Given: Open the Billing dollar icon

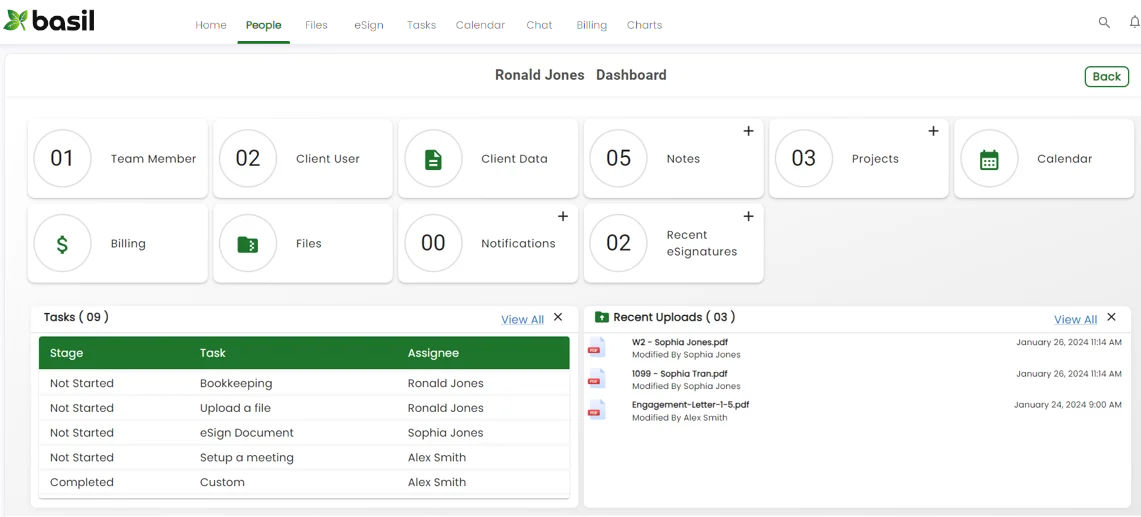Looking at the screenshot, I should (62, 244).
